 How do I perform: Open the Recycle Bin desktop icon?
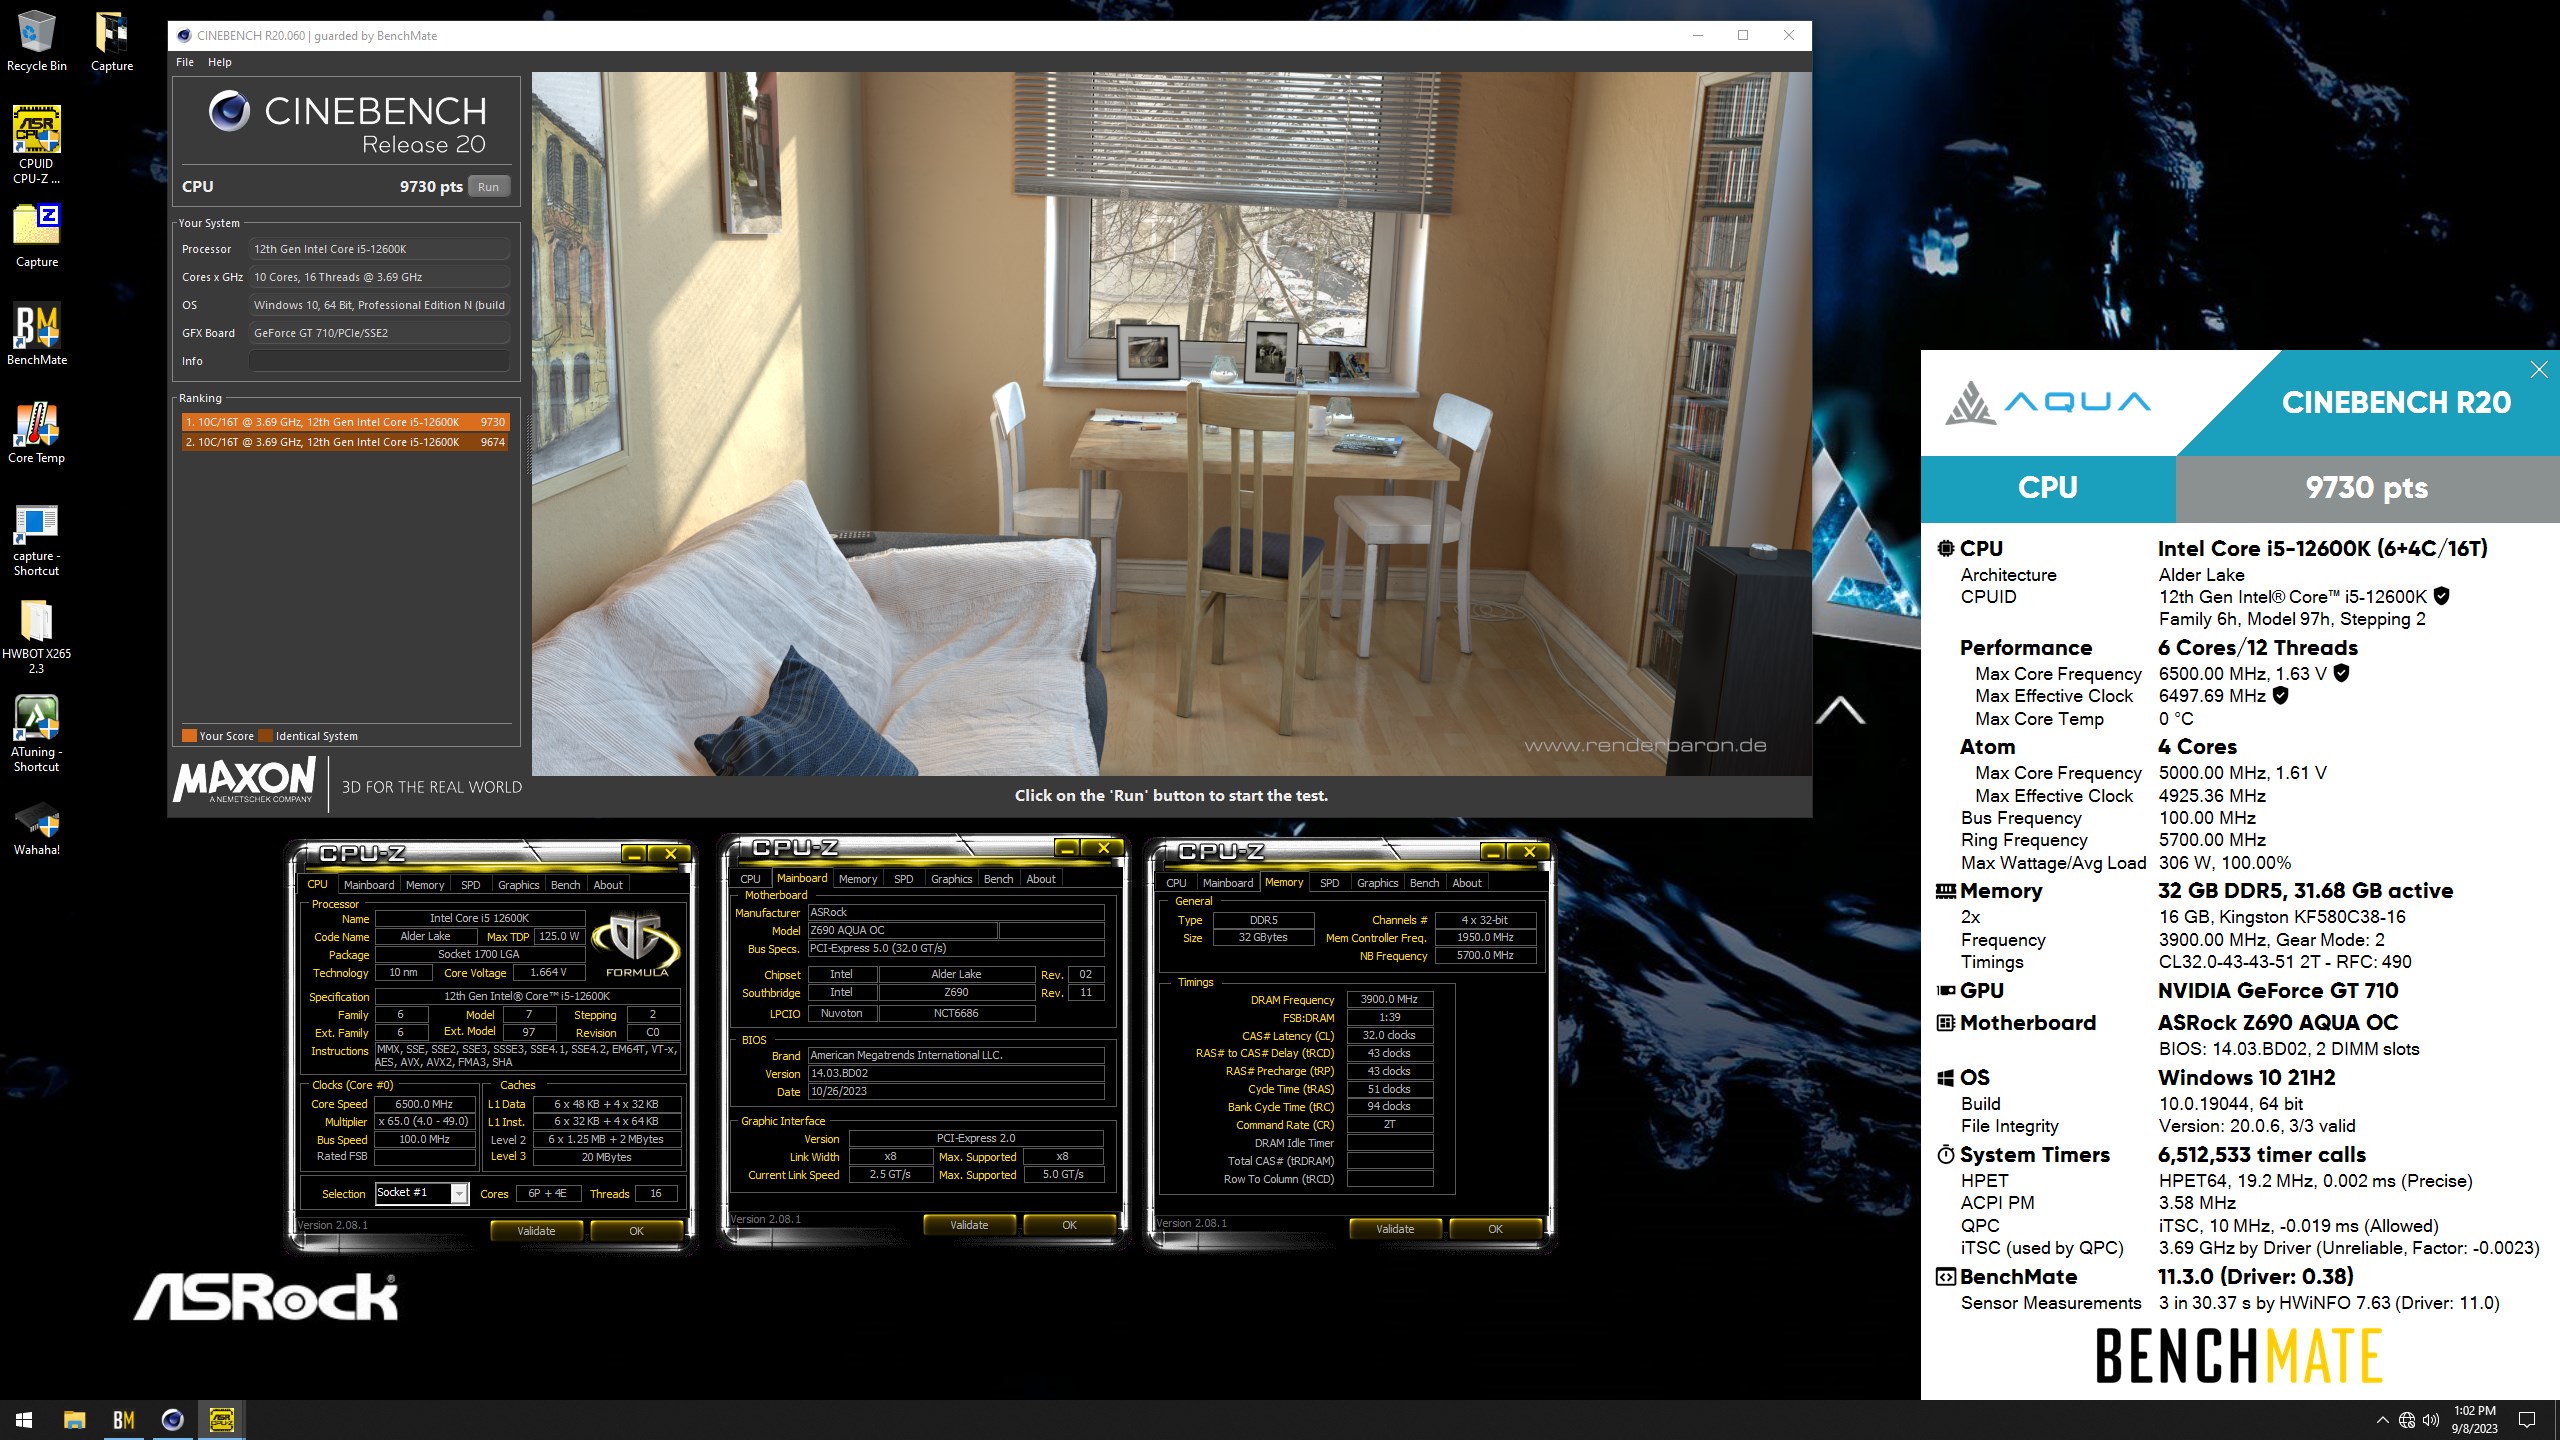pyautogui.click(x=36, y=41)
